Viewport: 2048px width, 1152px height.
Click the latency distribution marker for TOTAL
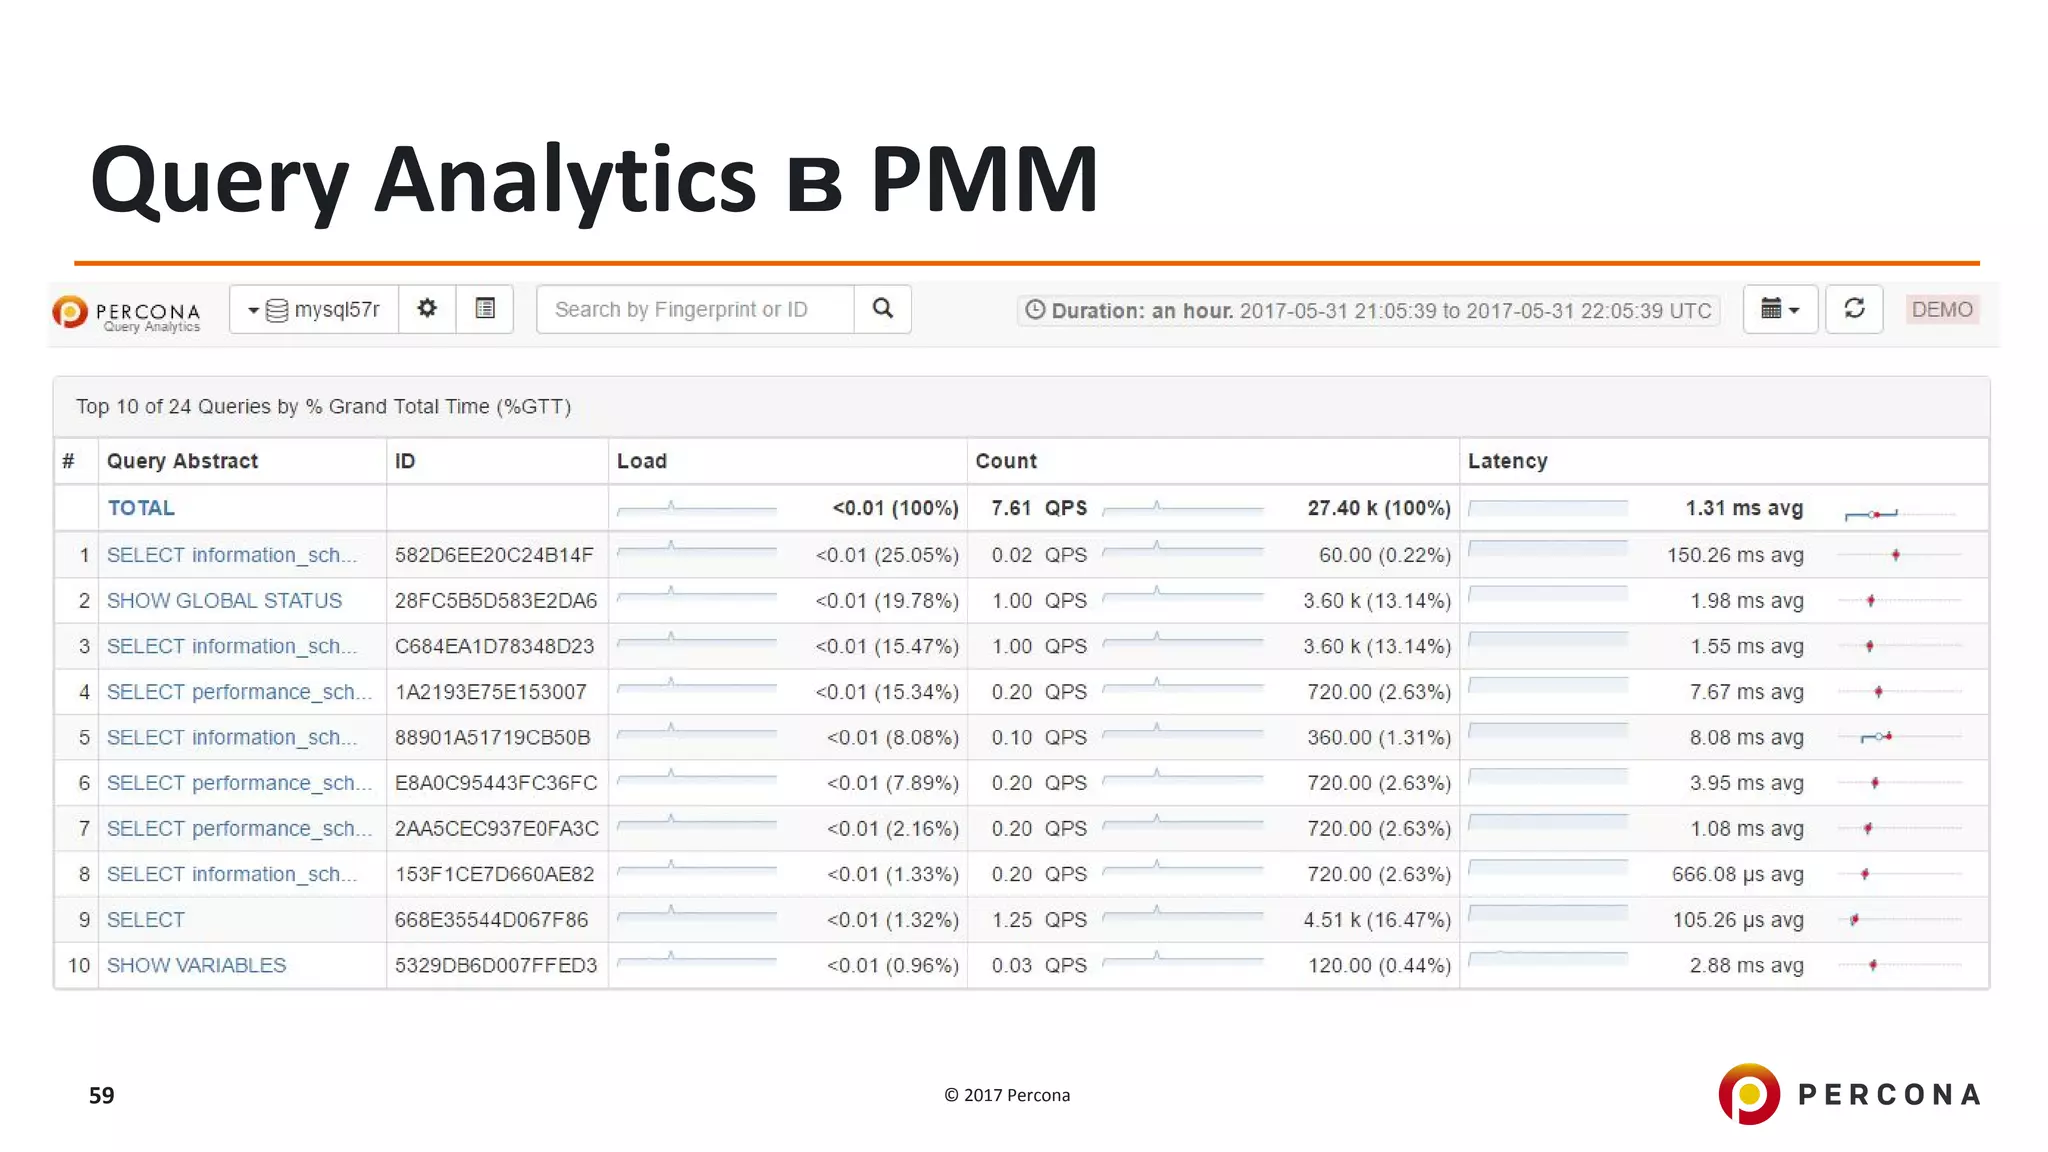(x=1872, y=514)
